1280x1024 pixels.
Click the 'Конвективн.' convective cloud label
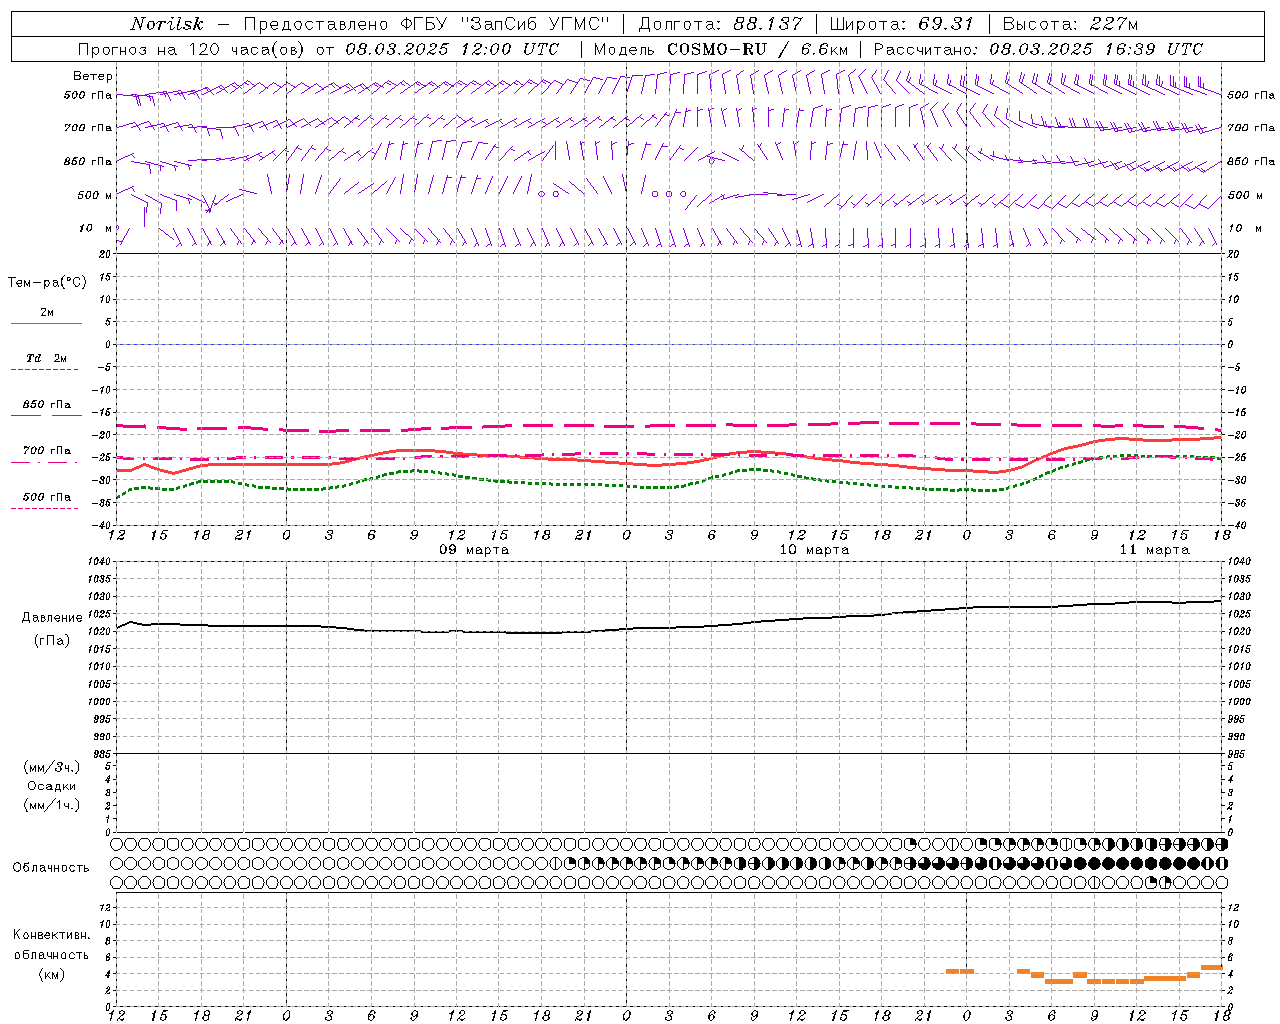pos(52,935)
